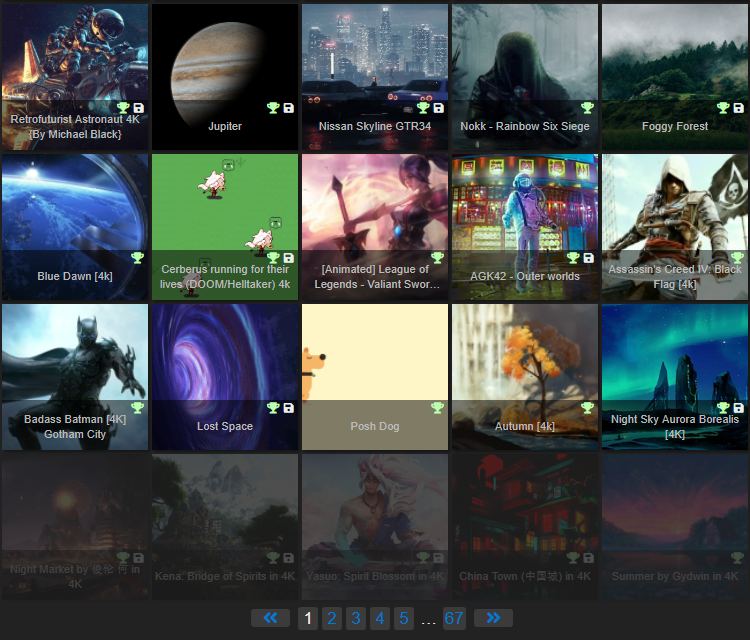Image resolution: width=750 pixels, height=640 pixels.
Task: Go to next pages with double-right arrow
Action: [x=493, y=618]
